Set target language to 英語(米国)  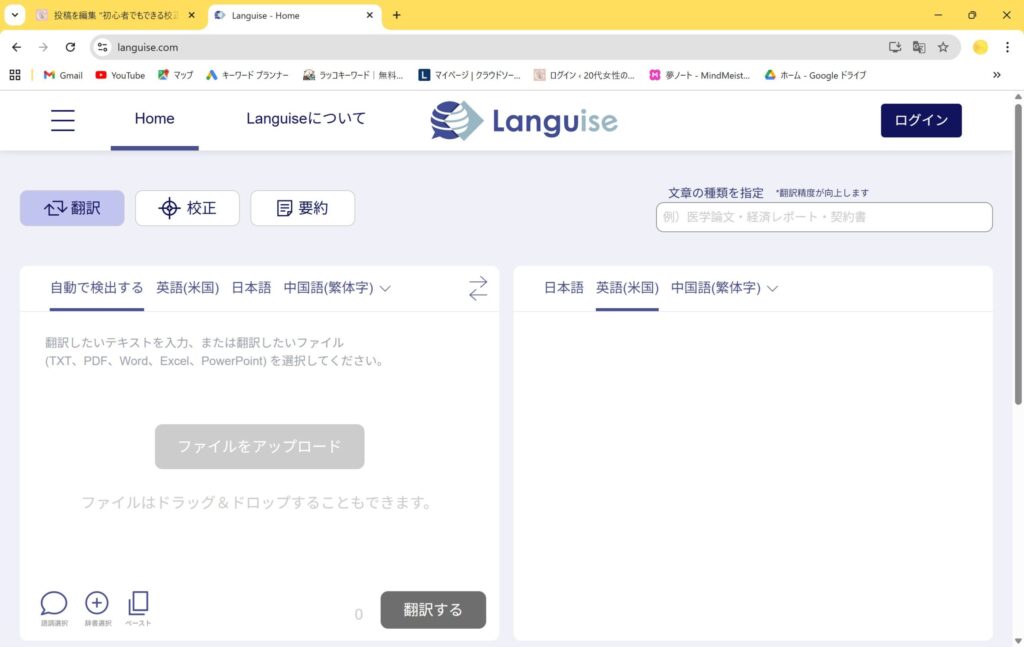pos(627,288)
